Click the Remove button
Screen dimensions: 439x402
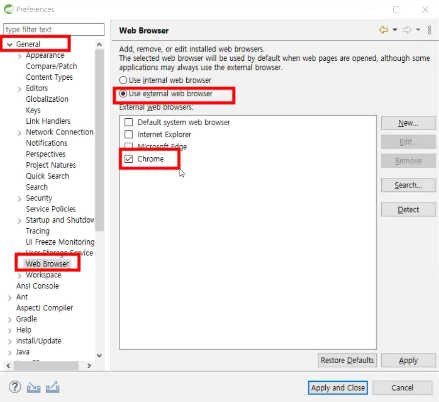(408, 161)
